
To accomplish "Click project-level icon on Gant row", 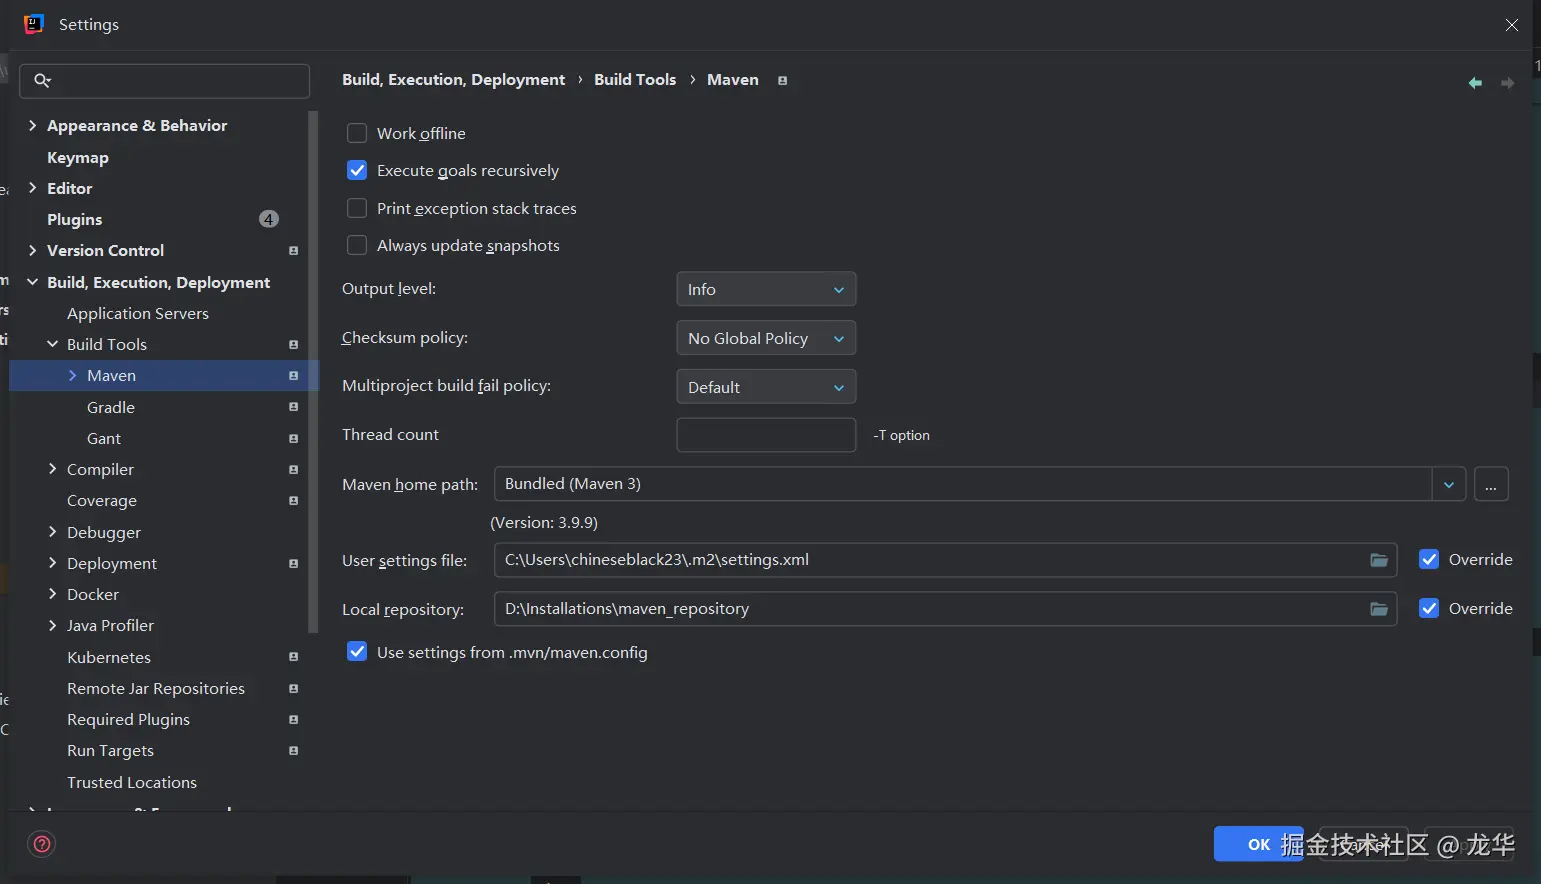I will [293, 439].
